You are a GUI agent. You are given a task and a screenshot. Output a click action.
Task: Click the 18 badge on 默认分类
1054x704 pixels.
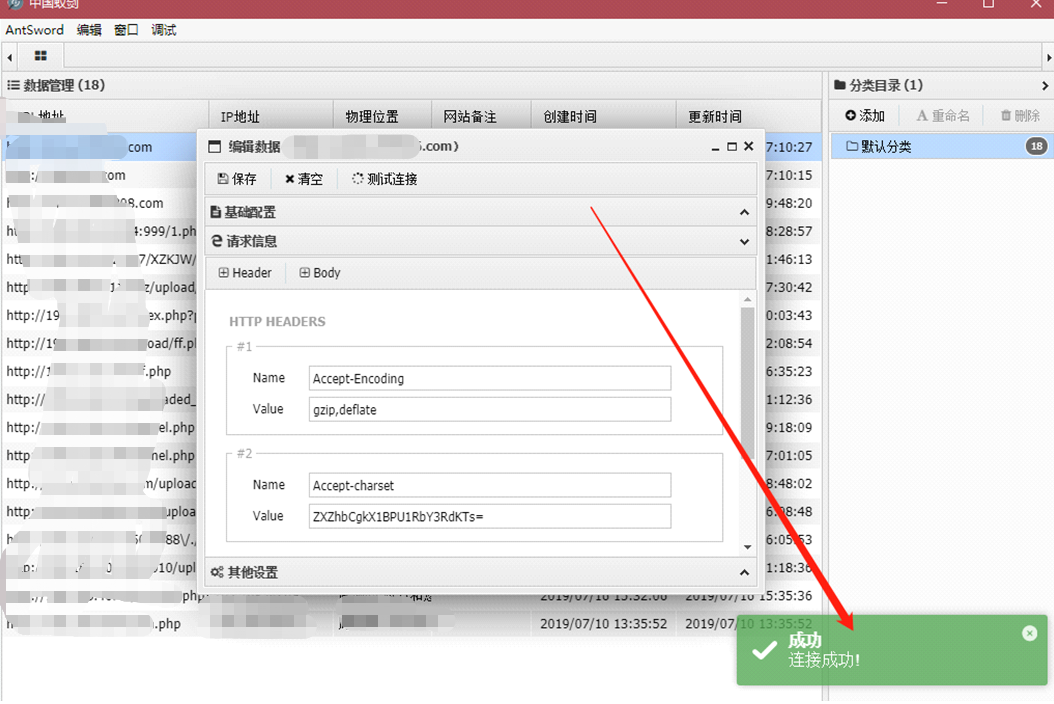click(1037, 146)
